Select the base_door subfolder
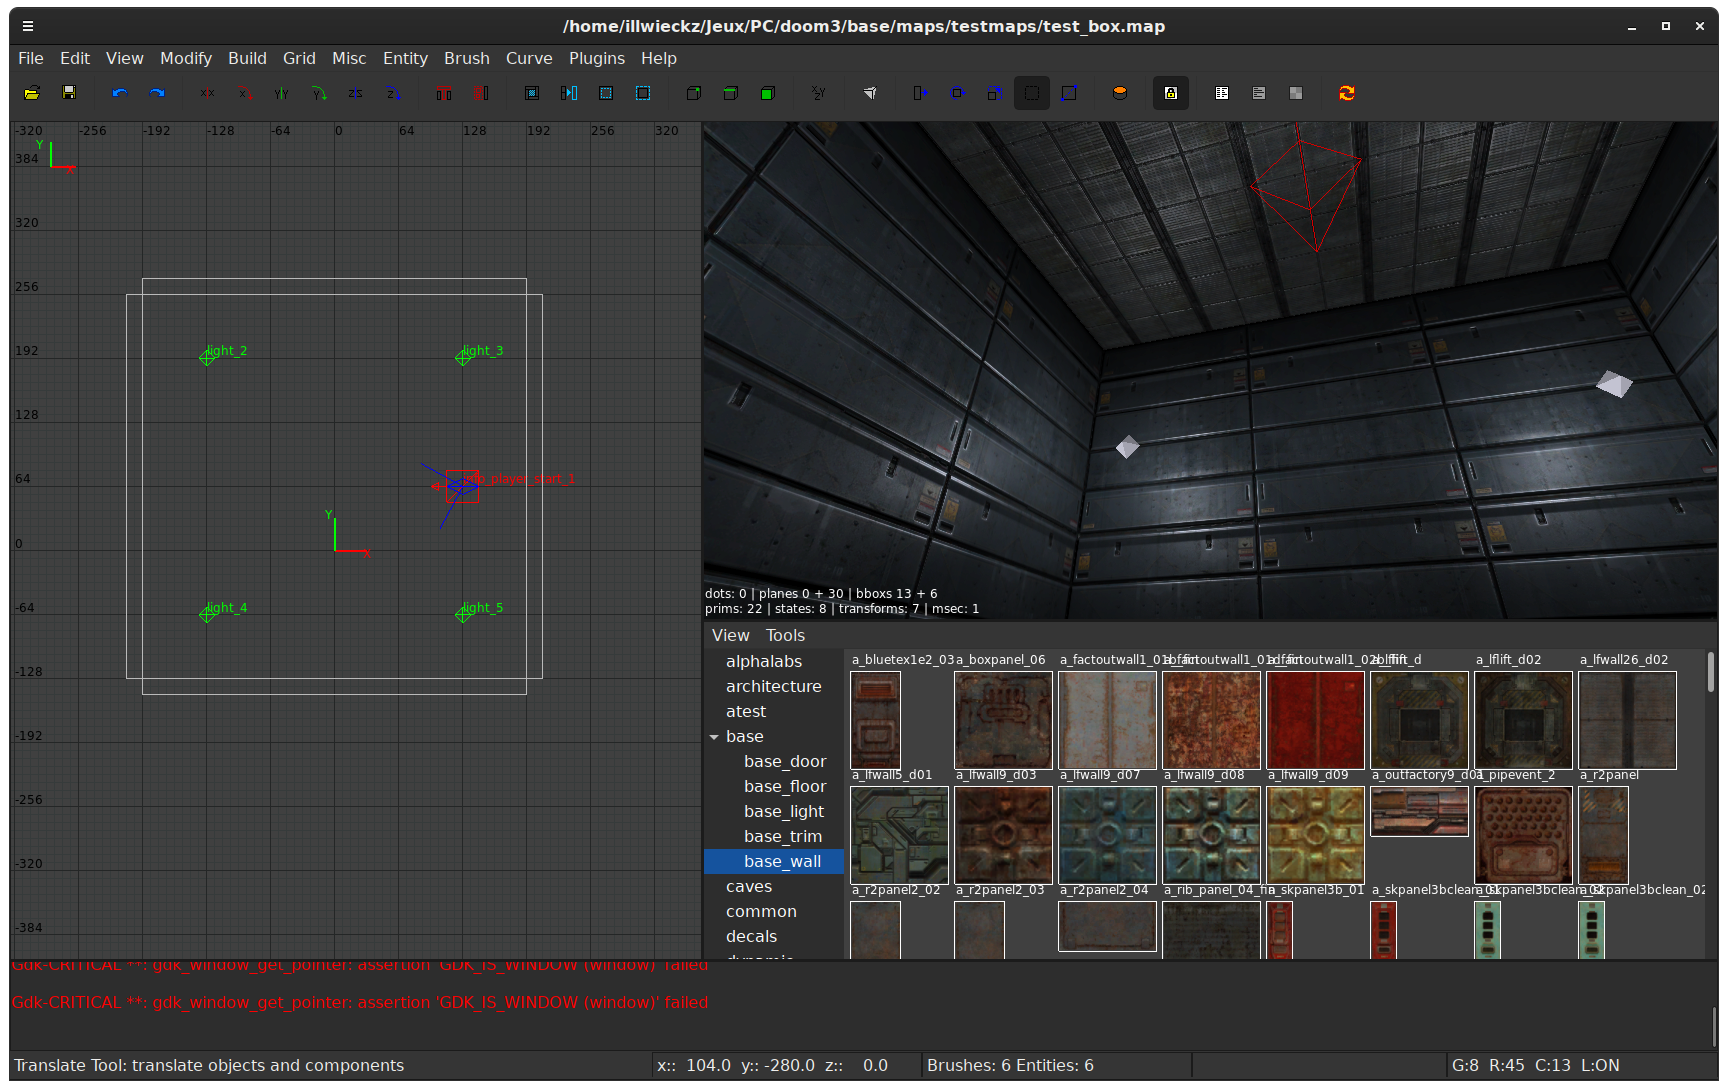Viewport: 1728px width, 1090px height. click(785, 761)
